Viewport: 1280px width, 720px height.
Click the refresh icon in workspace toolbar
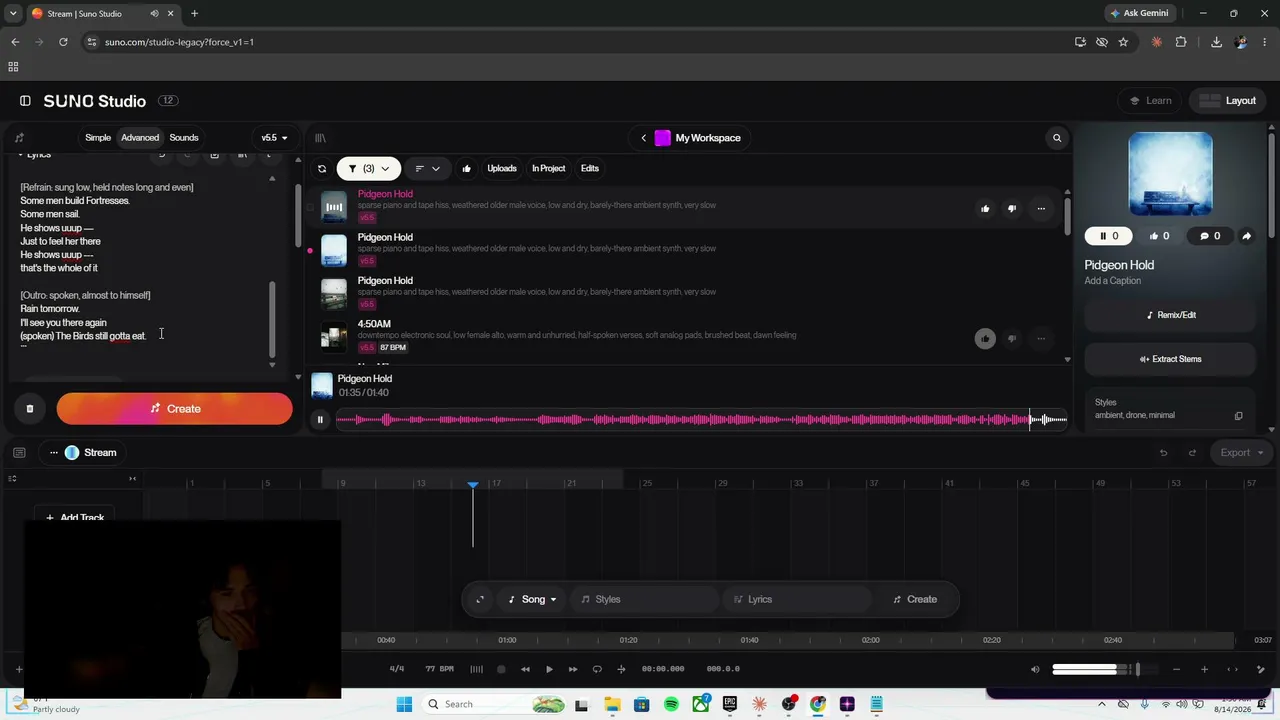[322, 169]
